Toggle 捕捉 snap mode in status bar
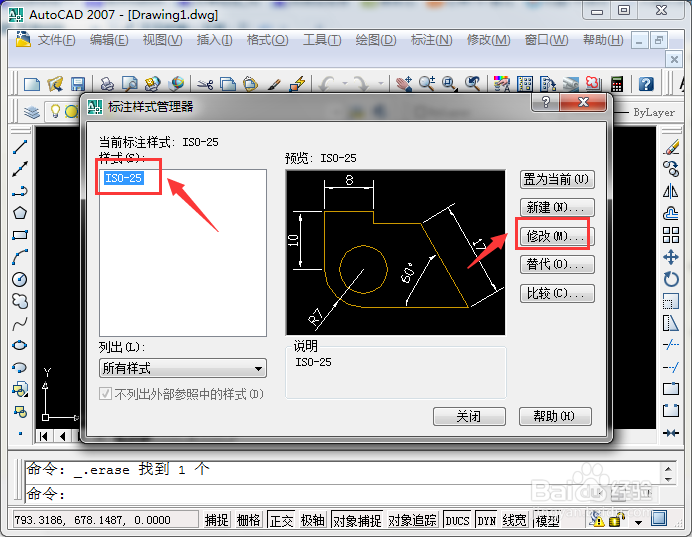The image size is (692, 537). coord(216,521)
